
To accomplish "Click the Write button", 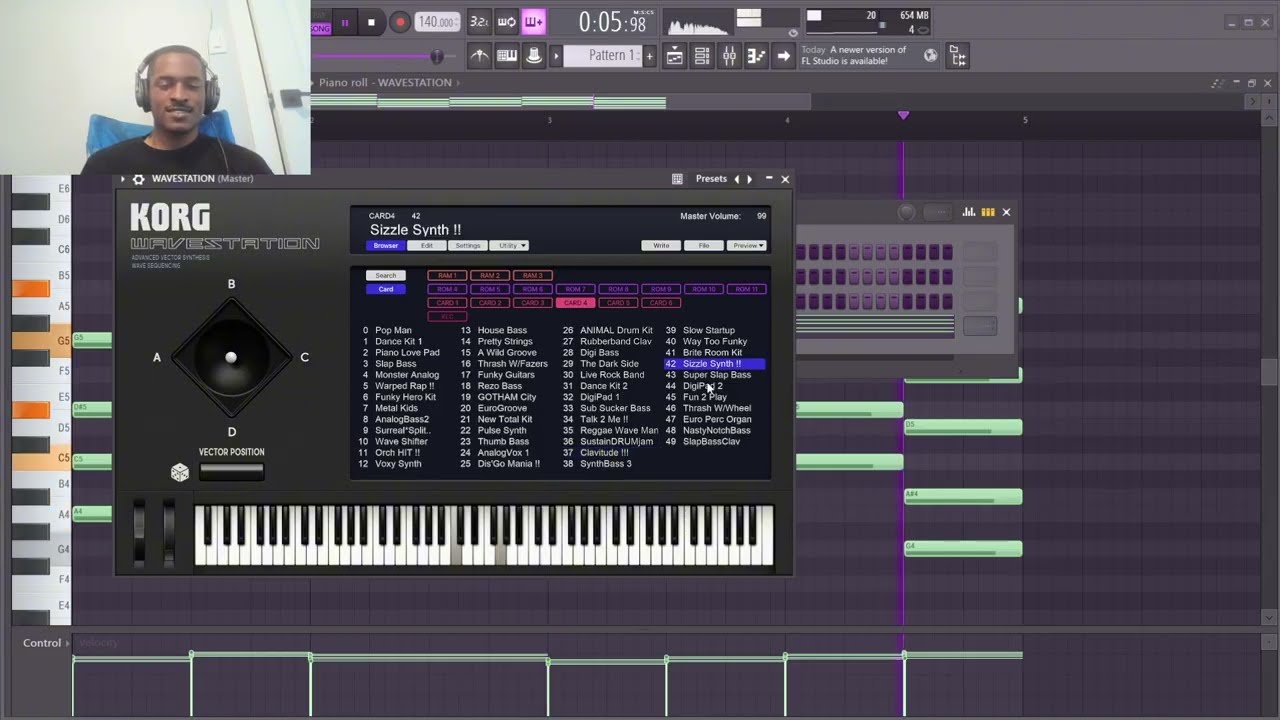I will pyautogui.click(x=661, y=245).
